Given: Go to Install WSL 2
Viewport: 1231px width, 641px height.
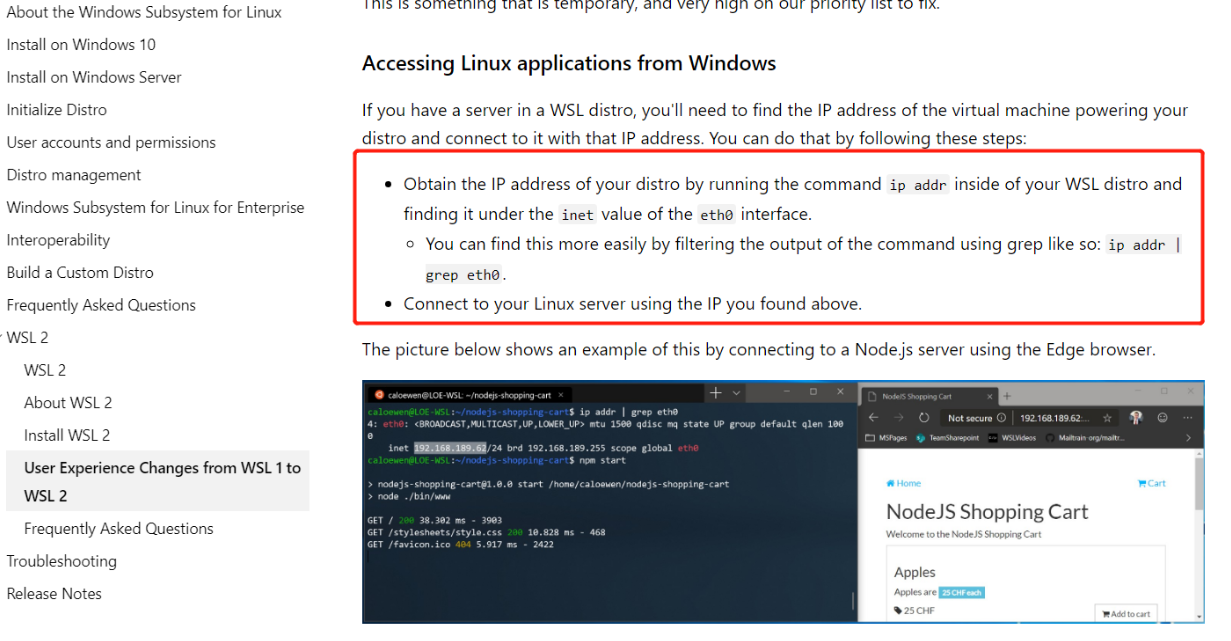Looking at the screenshot, I should [67, 435].
